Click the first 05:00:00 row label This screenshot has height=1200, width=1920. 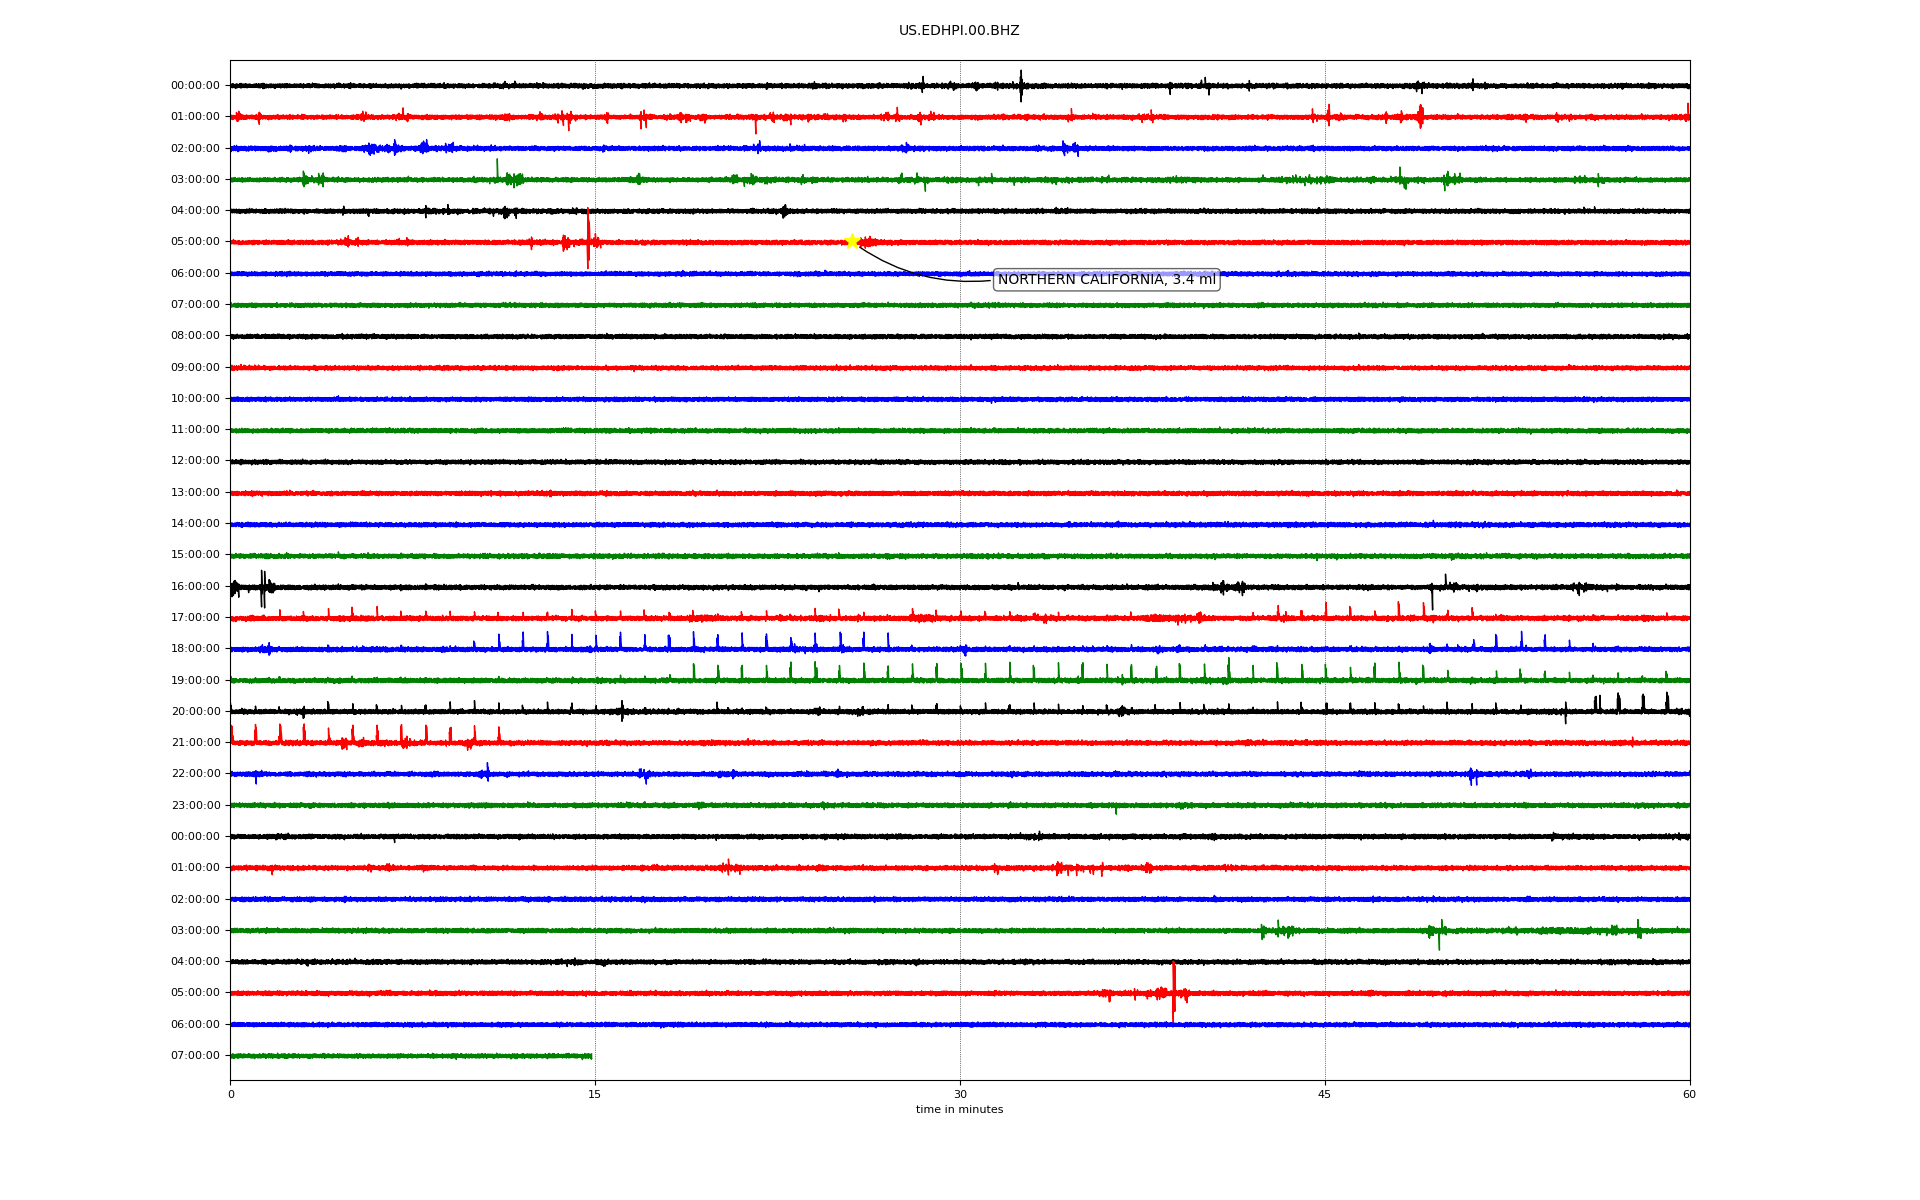pos(195,242)
